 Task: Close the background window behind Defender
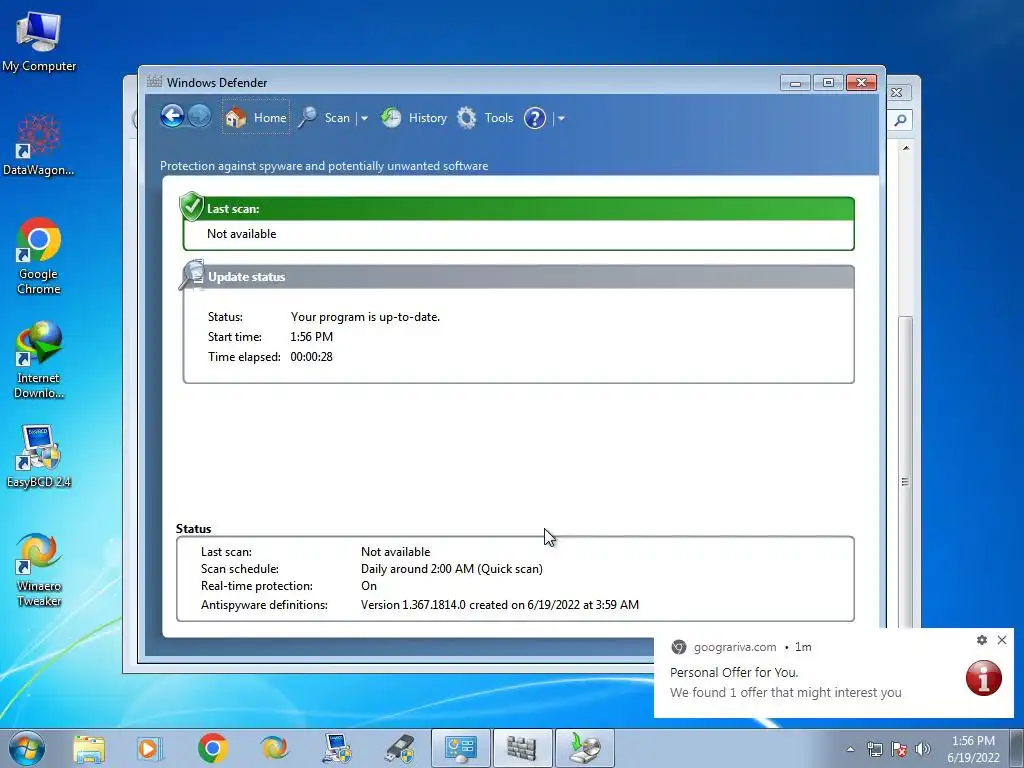coord(897,93)
